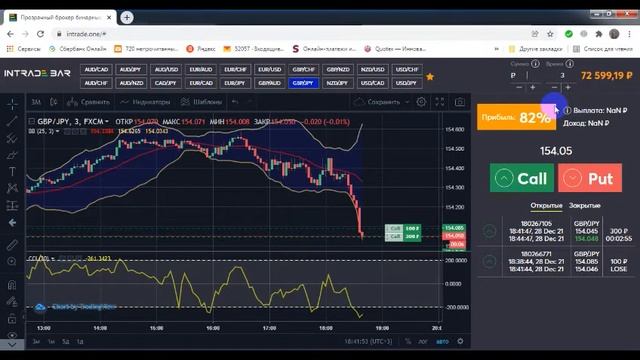Decrease the trade time with minus
This screenshot has width=640, height=360.
(554, 87)
